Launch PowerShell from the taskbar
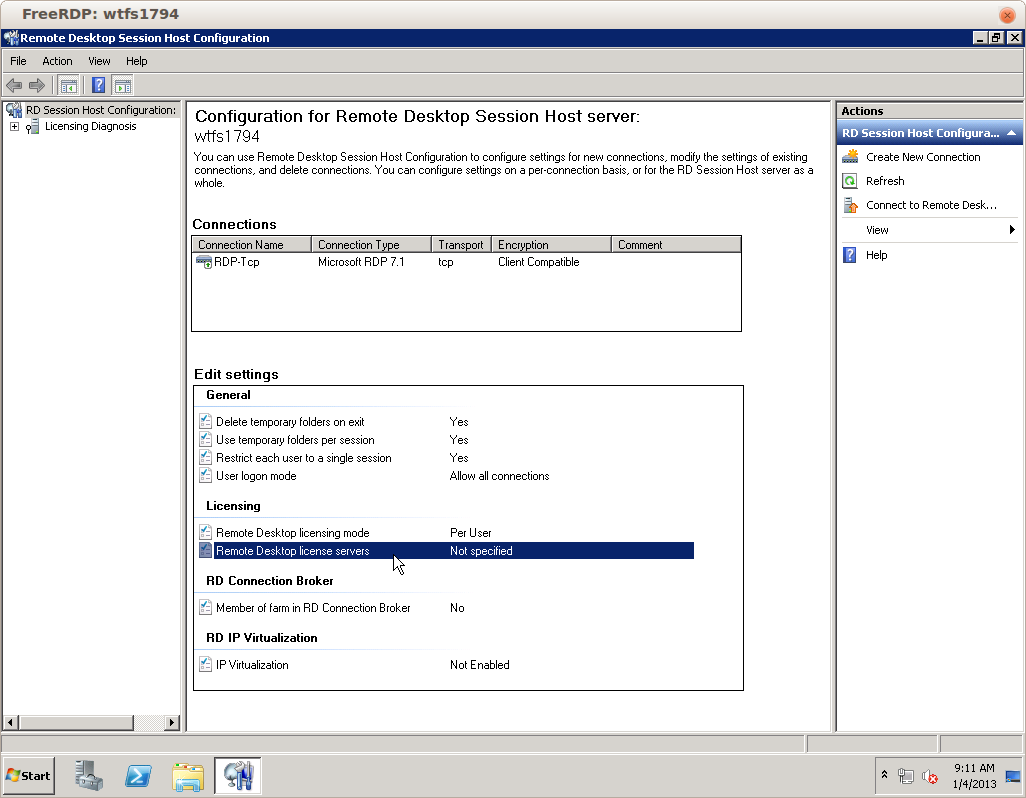Viewport: 1026px width, 798px height. pos(138,776)
